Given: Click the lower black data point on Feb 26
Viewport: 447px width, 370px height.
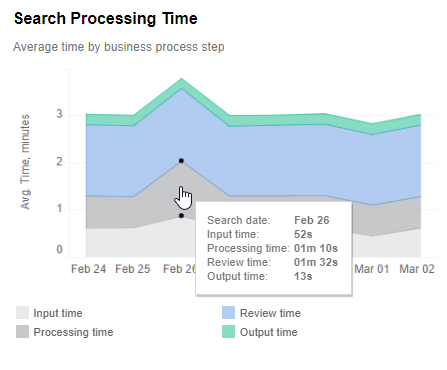Looking at the screenshot, I should coord(181,216).
